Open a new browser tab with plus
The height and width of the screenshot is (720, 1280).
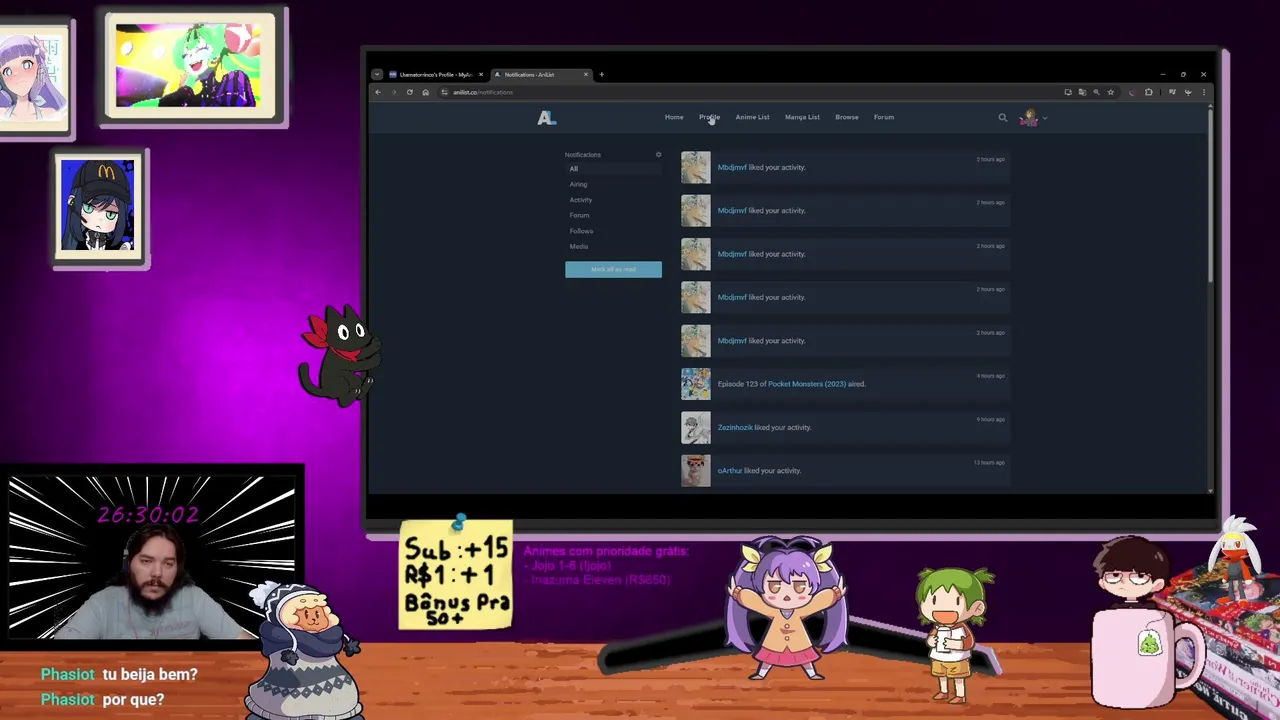601,74
